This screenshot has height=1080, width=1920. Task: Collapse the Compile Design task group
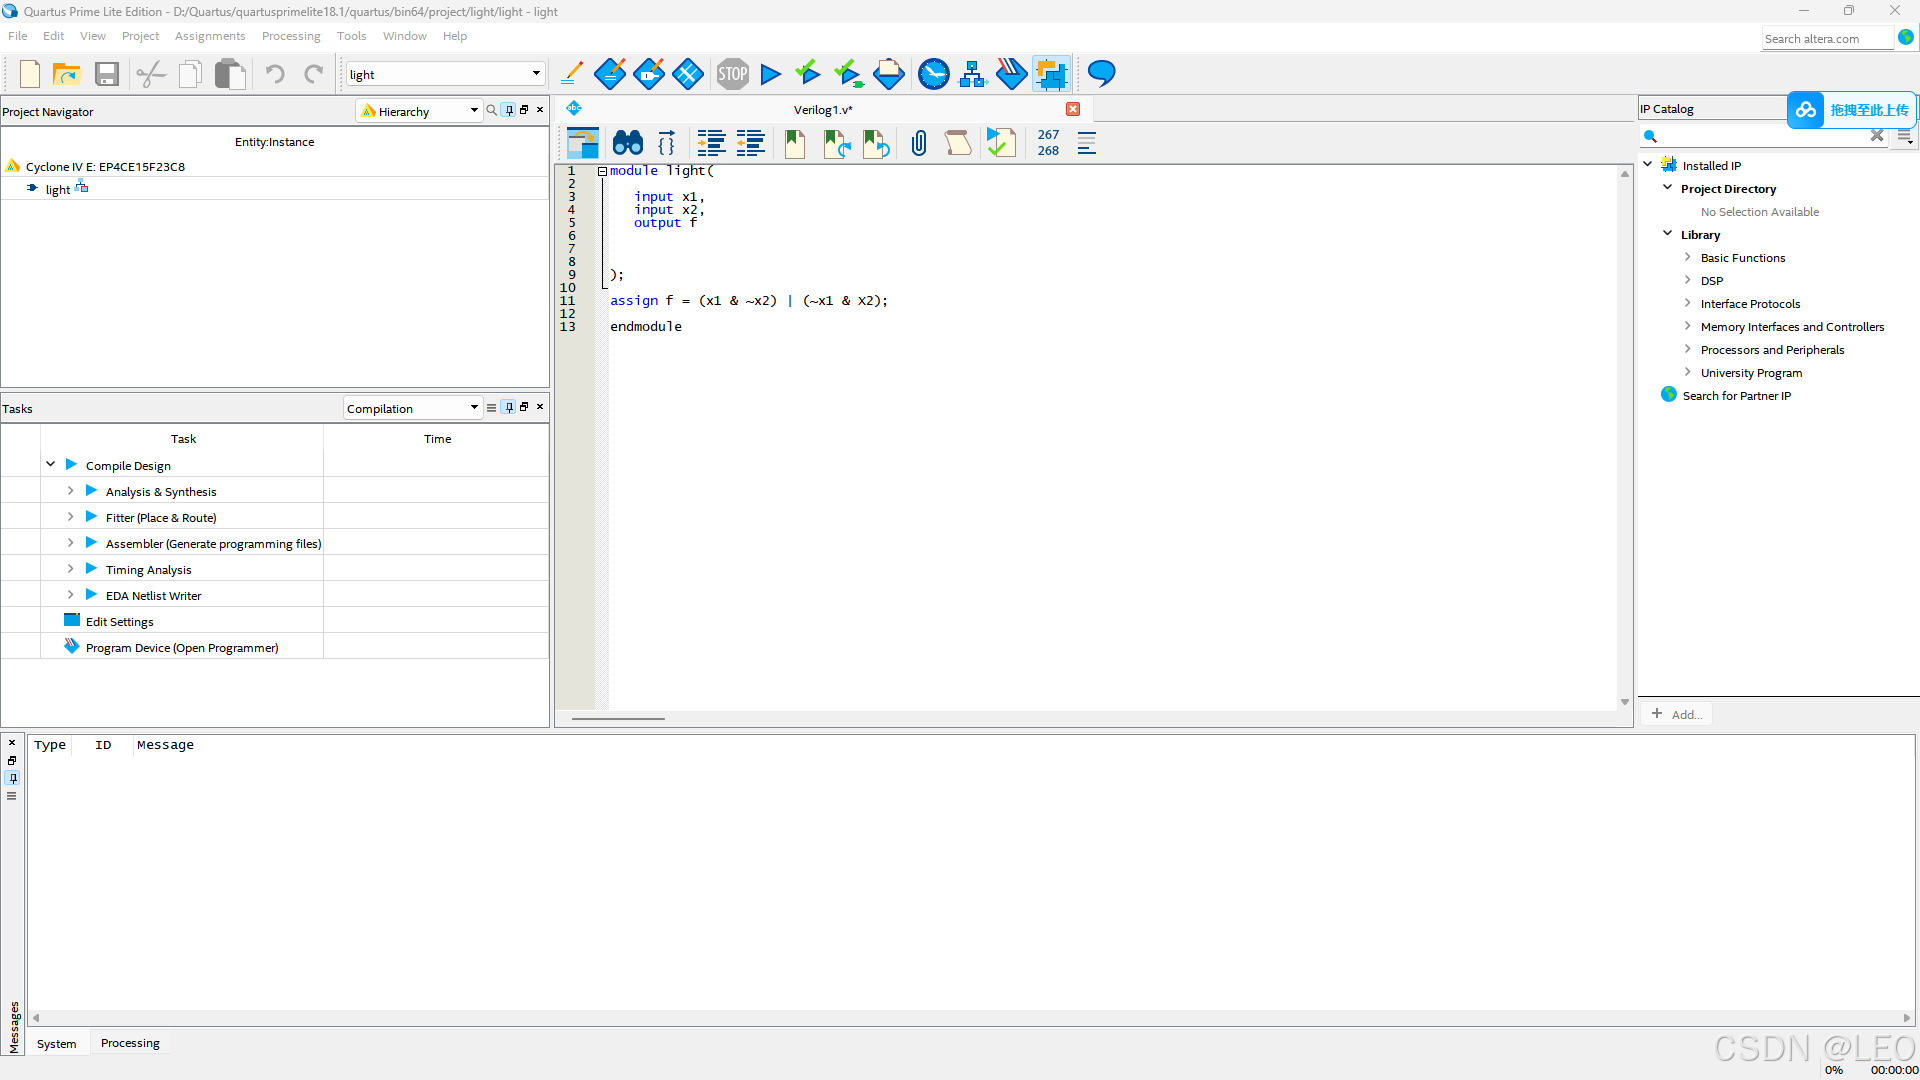tap(50, 465)
